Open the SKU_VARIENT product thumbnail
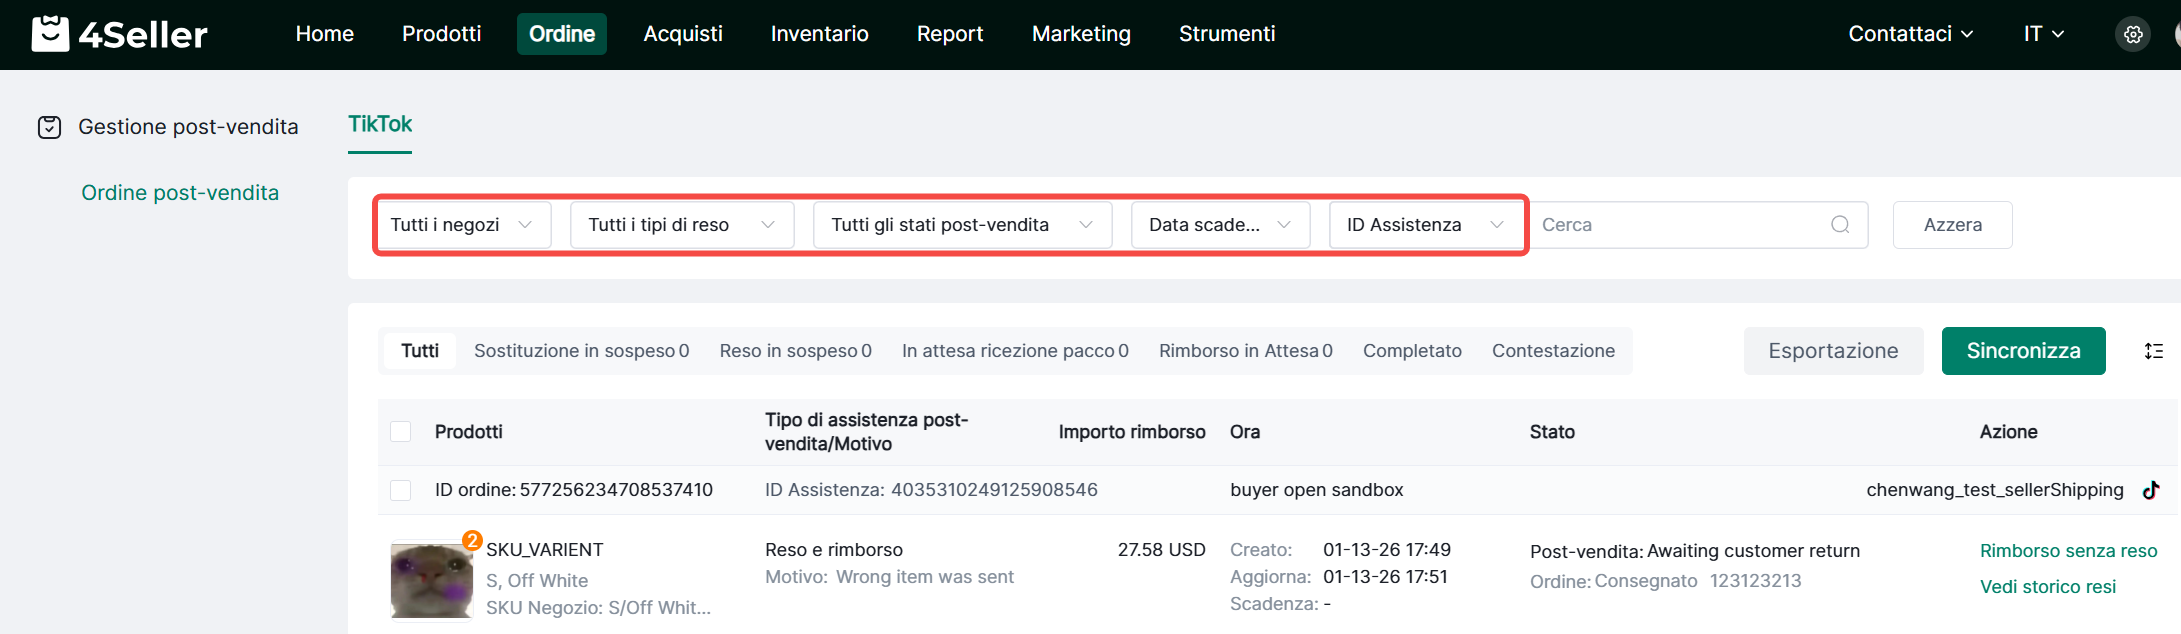The image size is (2181, 634). coord(431,580)
